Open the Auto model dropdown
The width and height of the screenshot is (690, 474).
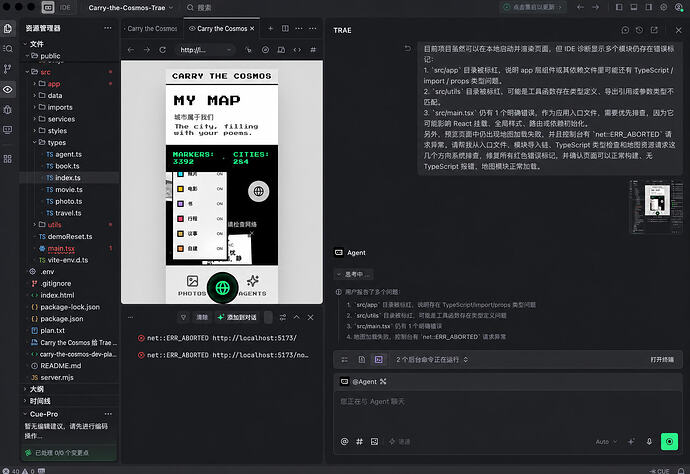tap(606, 441)
